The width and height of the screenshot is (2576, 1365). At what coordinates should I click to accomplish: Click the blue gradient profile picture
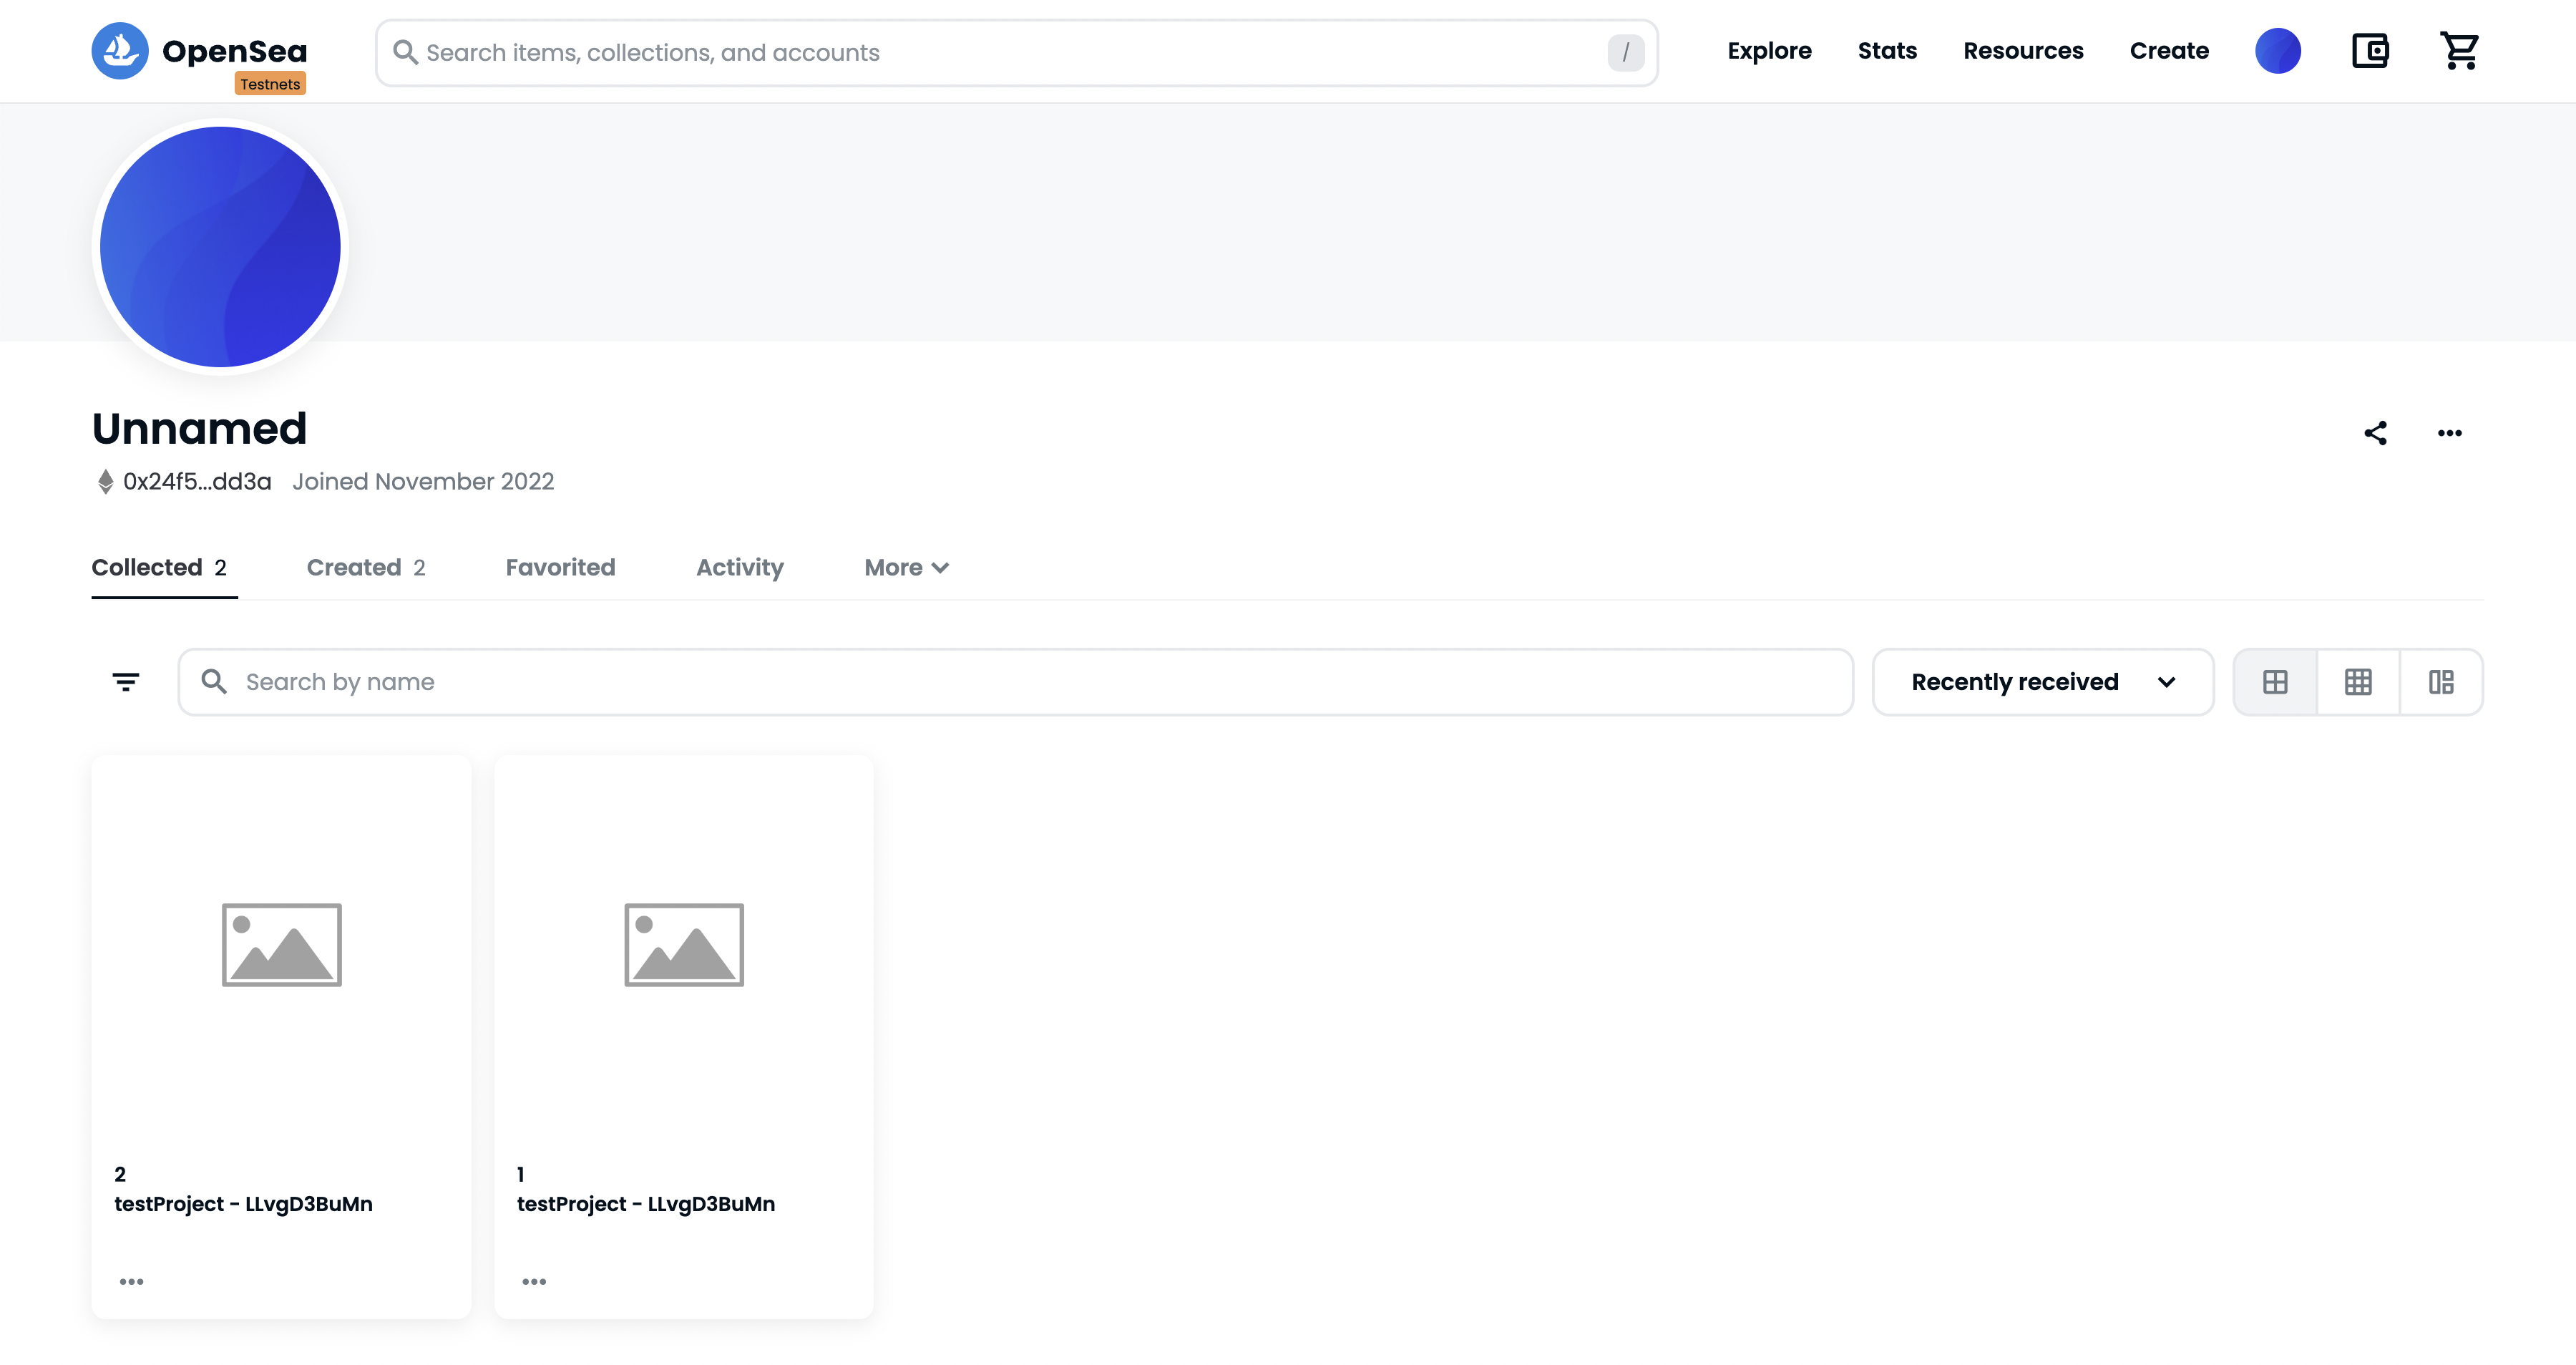(x=220, y=246)
